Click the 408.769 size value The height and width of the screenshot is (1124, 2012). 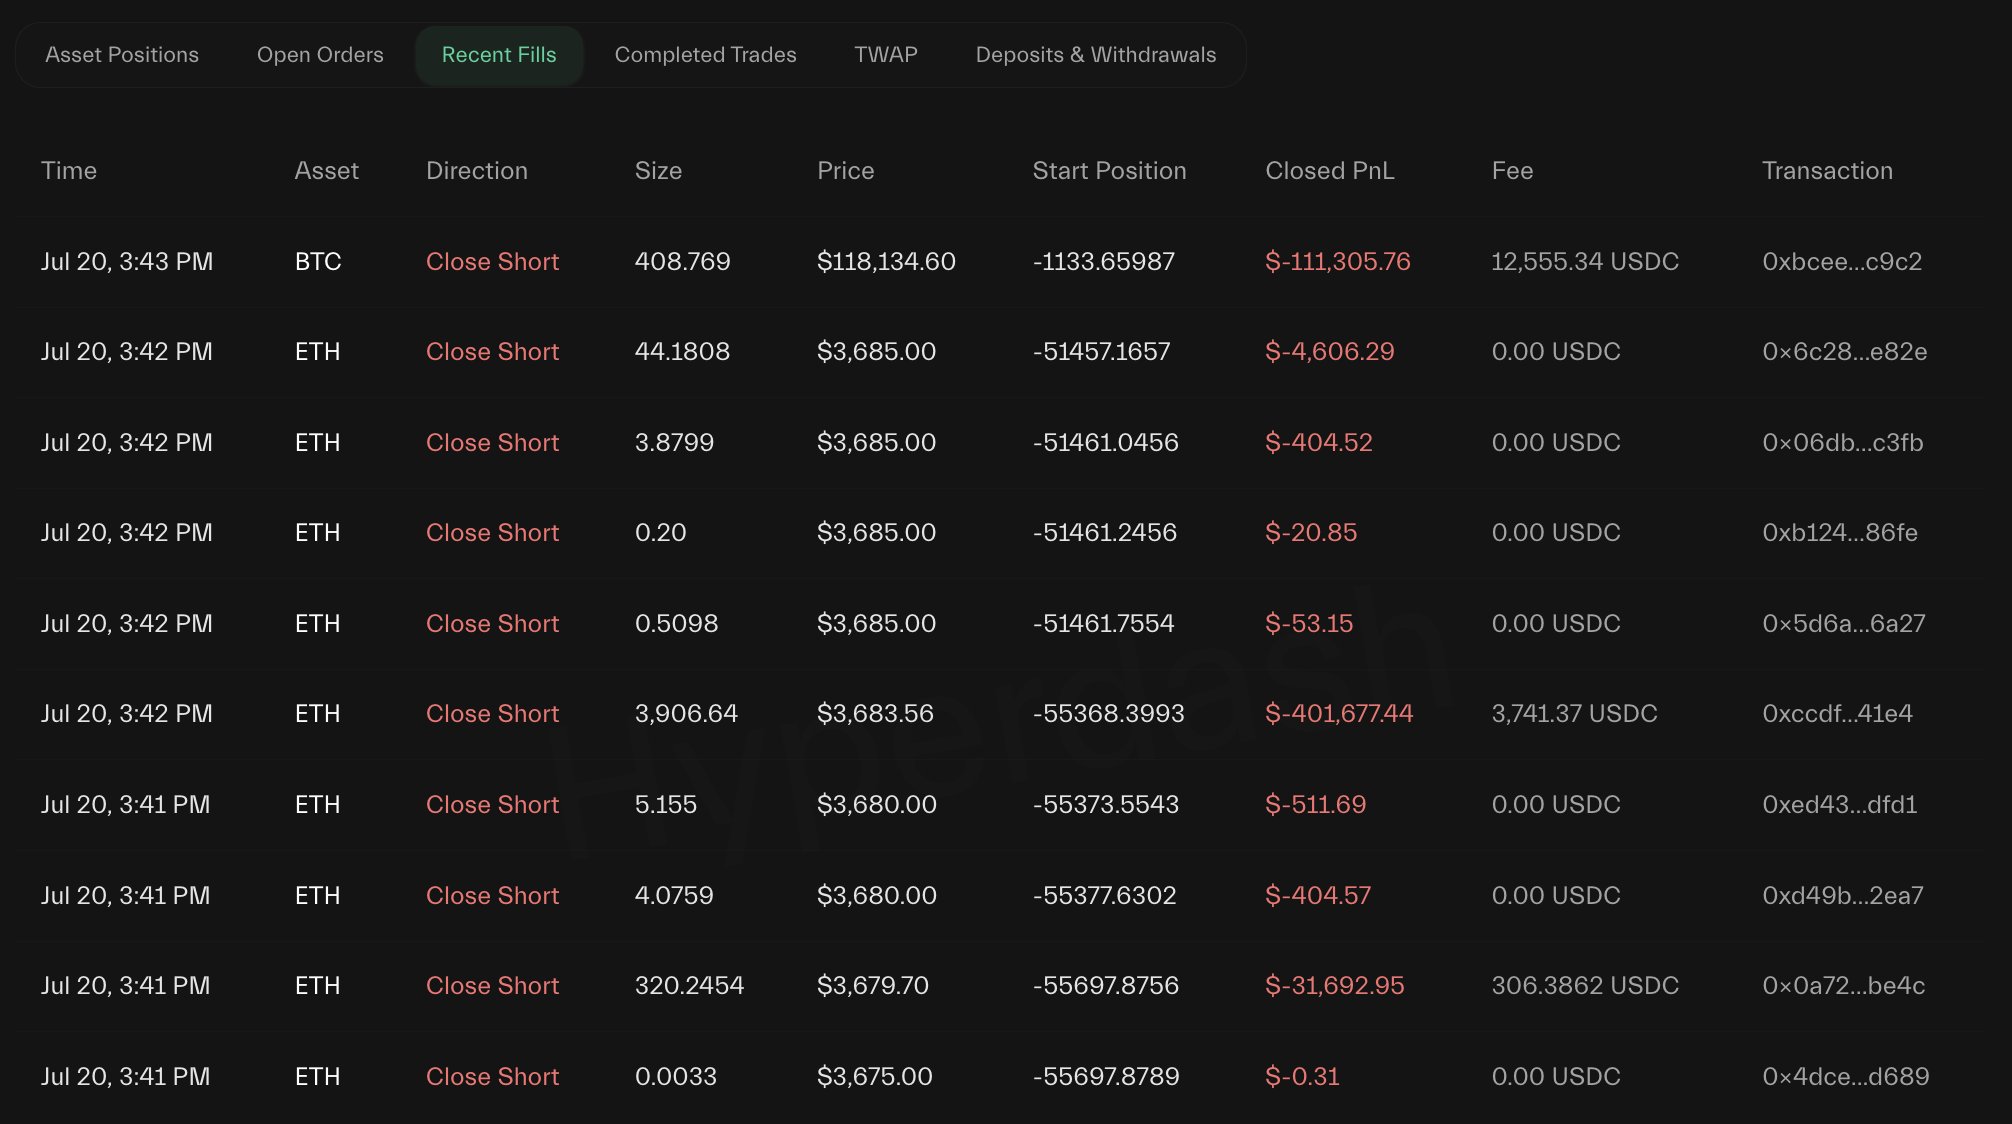[683, 262]
